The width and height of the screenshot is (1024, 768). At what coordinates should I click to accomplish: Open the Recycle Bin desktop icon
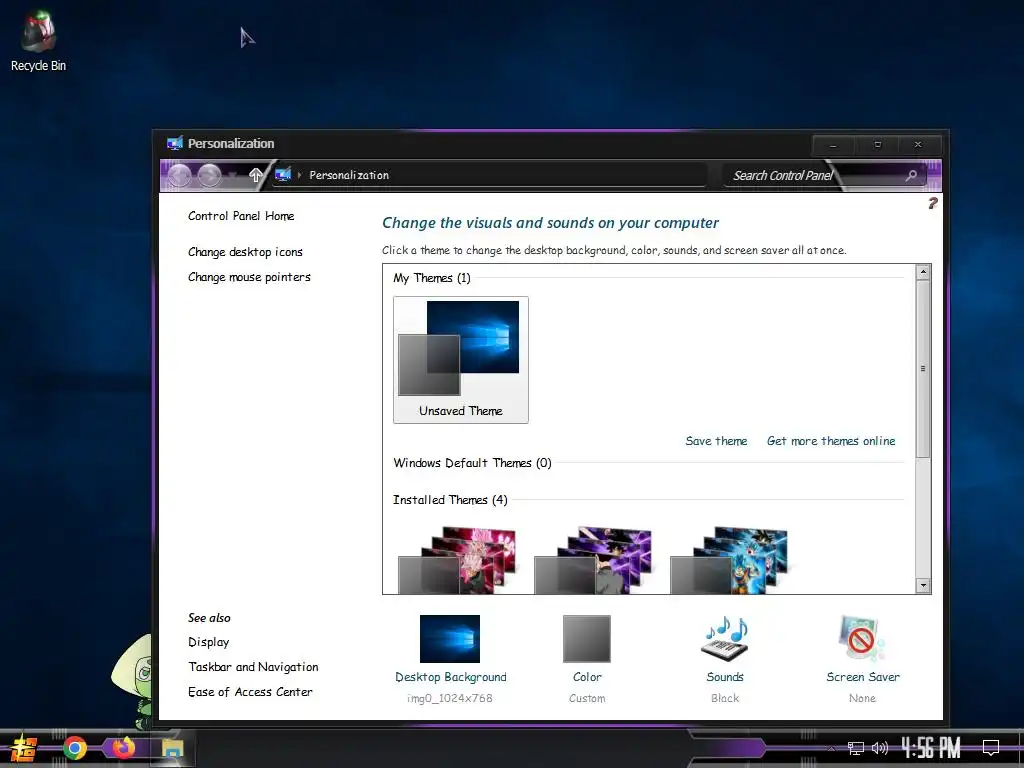point(38,40)
